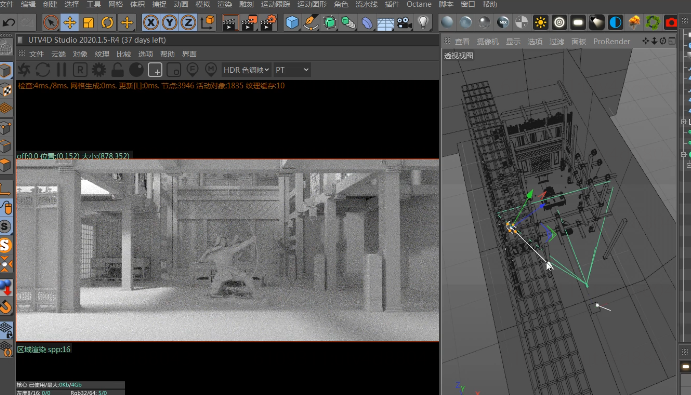Activate the material picker M pin
Image resolution: width=691 pixels, height=395 pixels.
211,70
